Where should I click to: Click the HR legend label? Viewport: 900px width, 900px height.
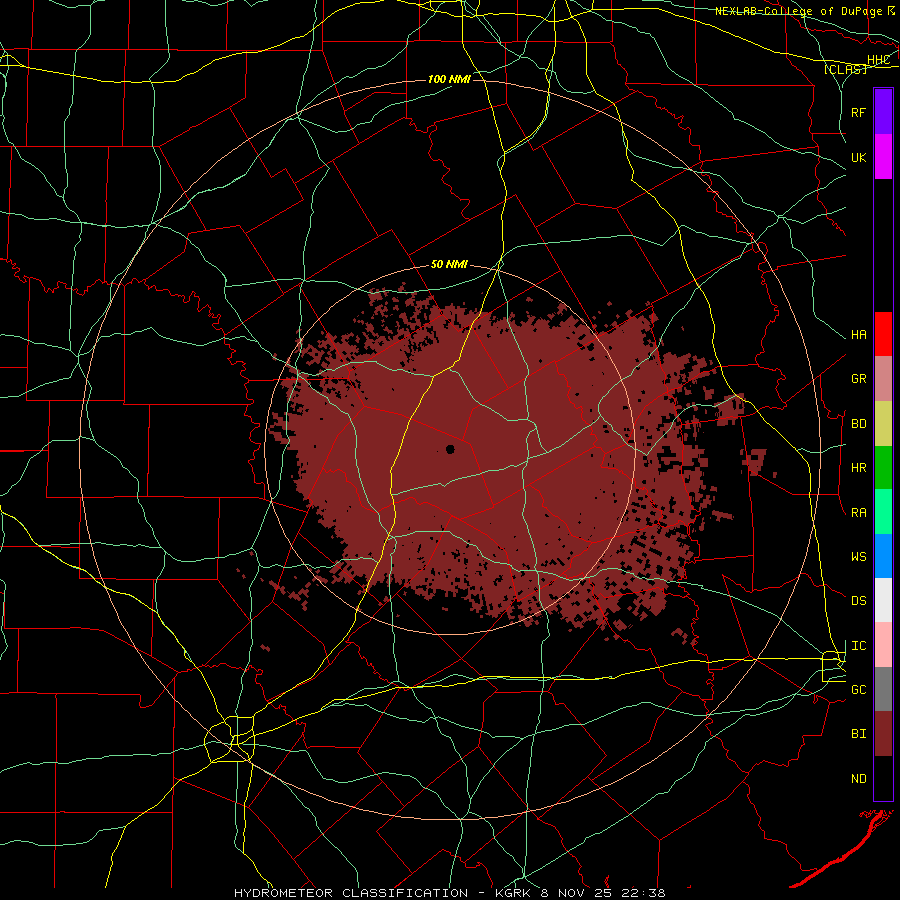point(859,468)
